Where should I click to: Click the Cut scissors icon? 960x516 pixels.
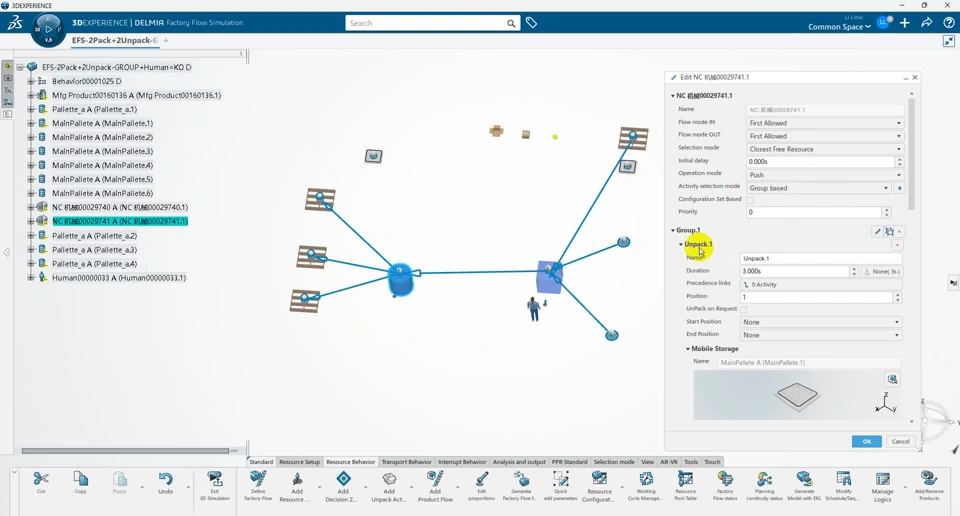pos(41,479)
